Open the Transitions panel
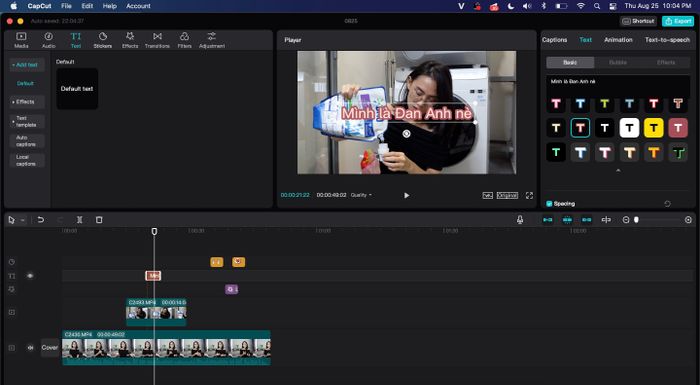The height and width of the screenshot is (385, 700). click(157, 40)
